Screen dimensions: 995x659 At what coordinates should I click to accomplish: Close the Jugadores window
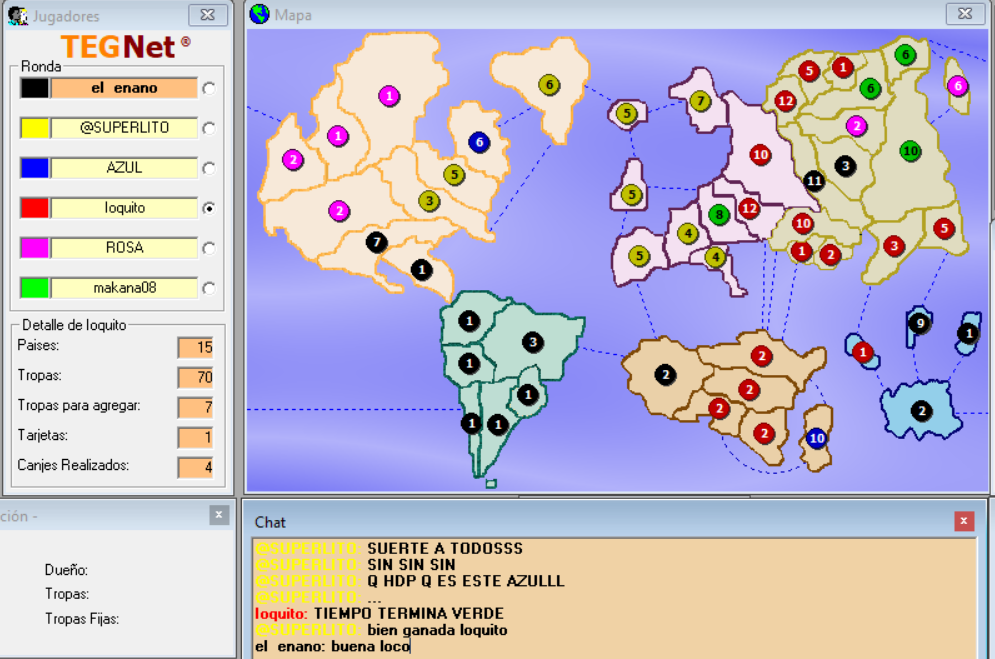[206, 14]
